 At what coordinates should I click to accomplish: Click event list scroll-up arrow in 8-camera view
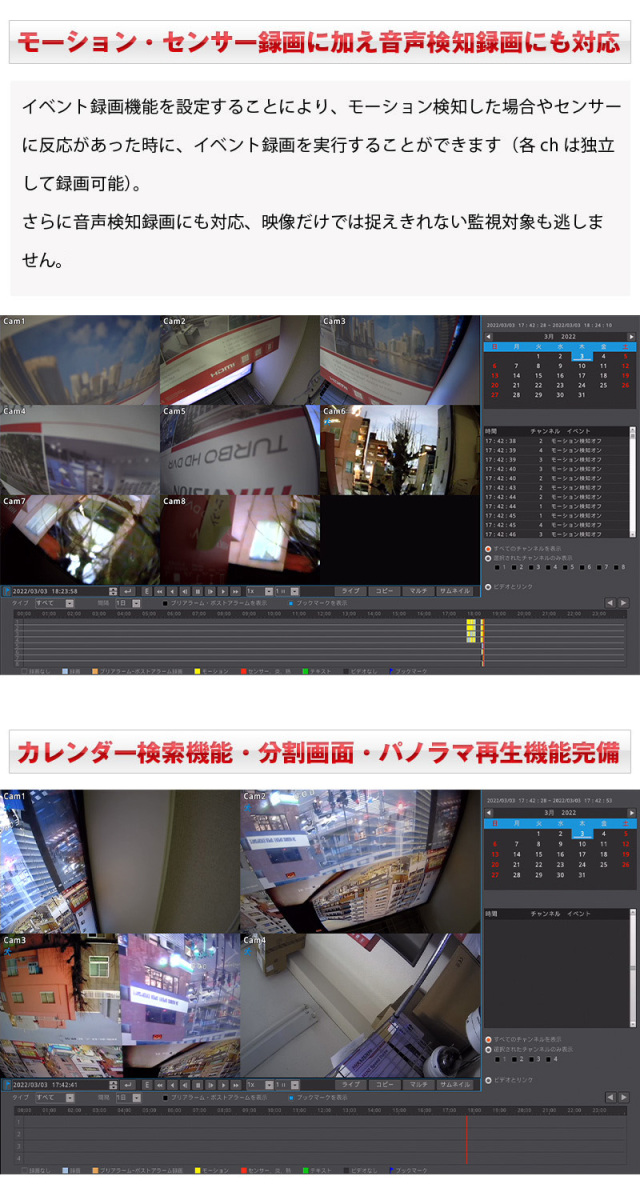pyautogui.click(x=631, y=430)
